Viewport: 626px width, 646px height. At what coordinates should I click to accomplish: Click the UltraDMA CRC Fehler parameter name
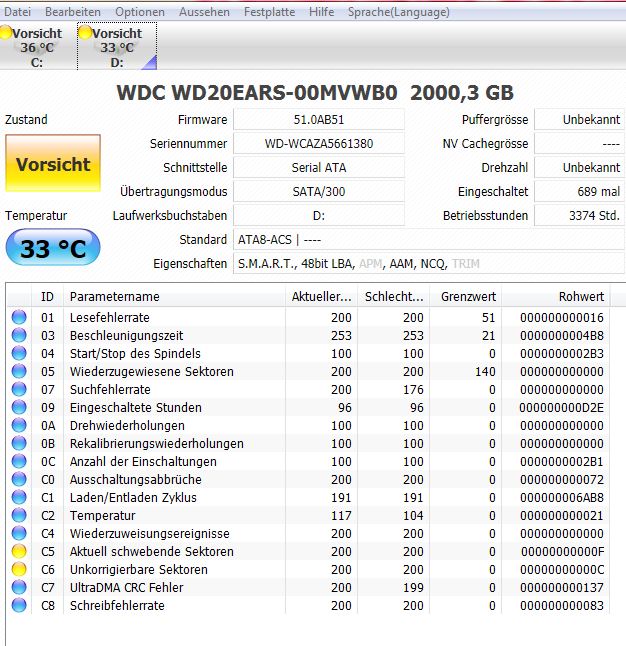point(127,587)
